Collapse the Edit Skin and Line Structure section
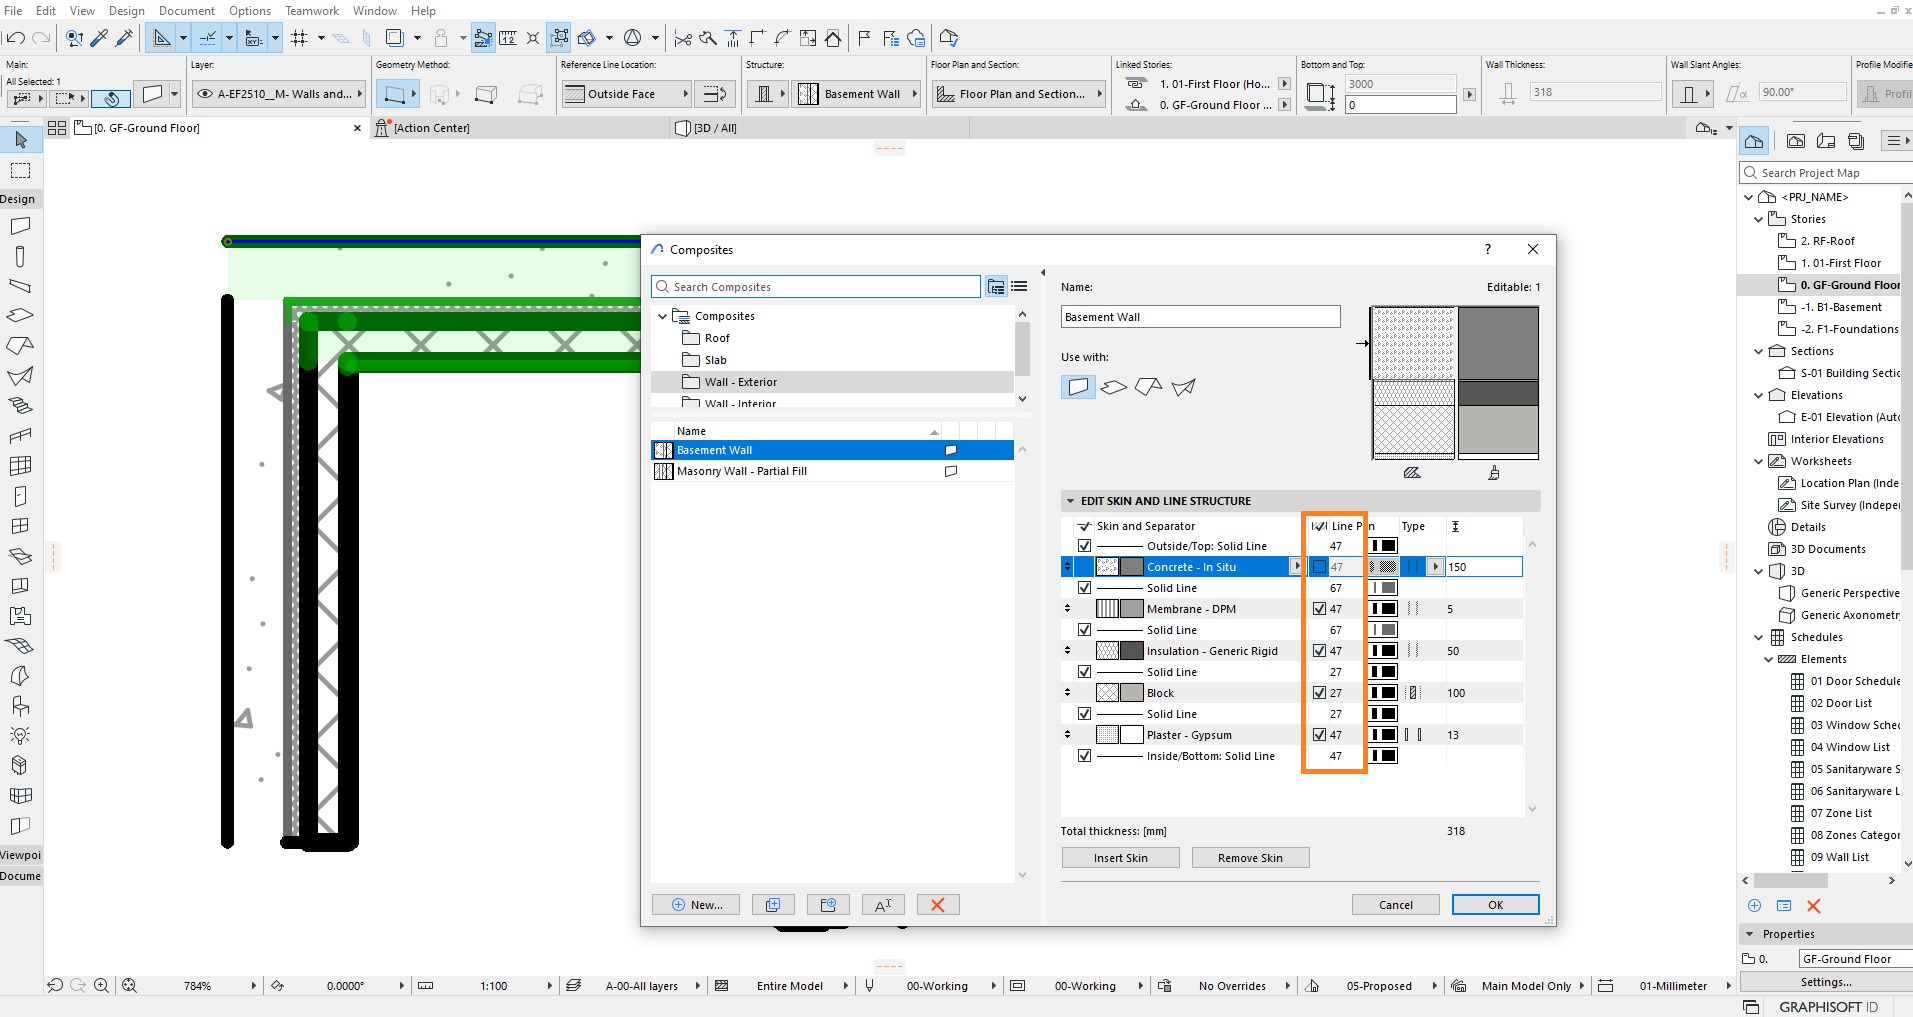This screenshot has height=1017, width=1913. [1070, 501]
